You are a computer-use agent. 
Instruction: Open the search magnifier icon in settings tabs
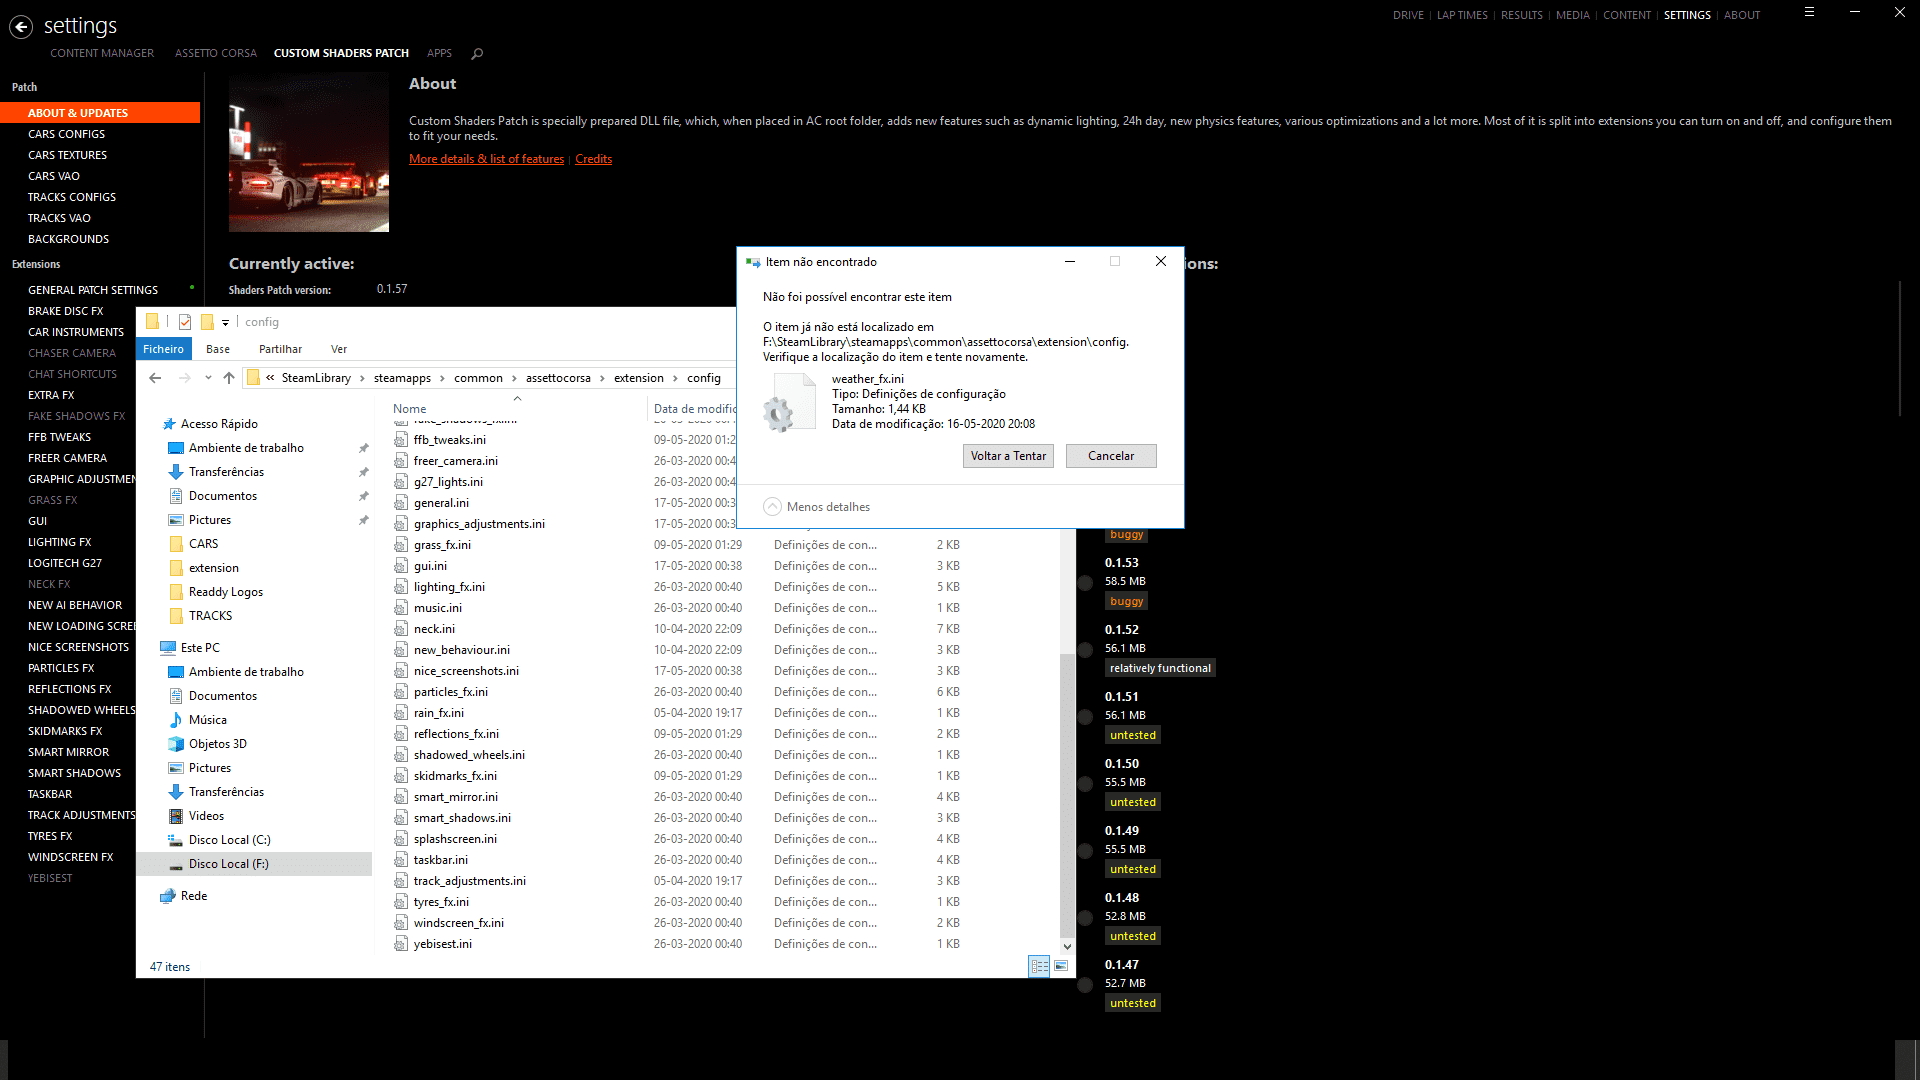point(477,54)
